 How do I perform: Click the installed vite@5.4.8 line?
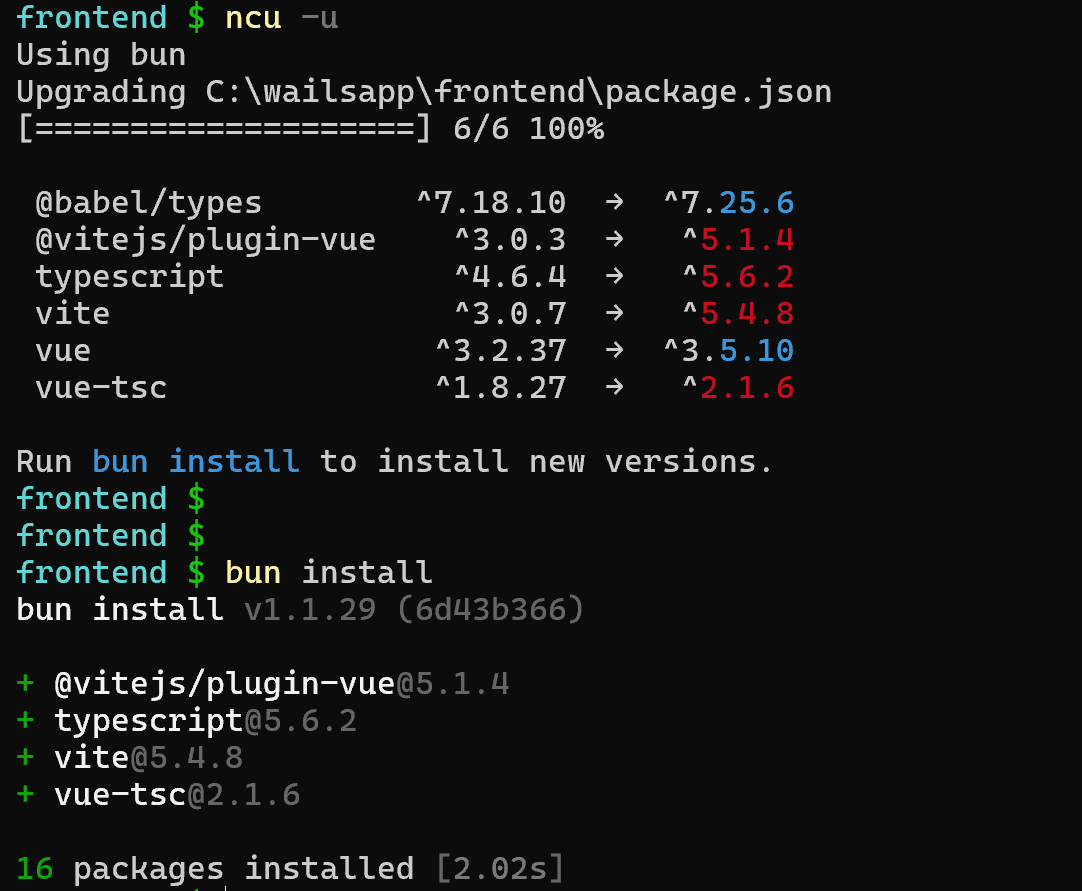click(148, 758)
